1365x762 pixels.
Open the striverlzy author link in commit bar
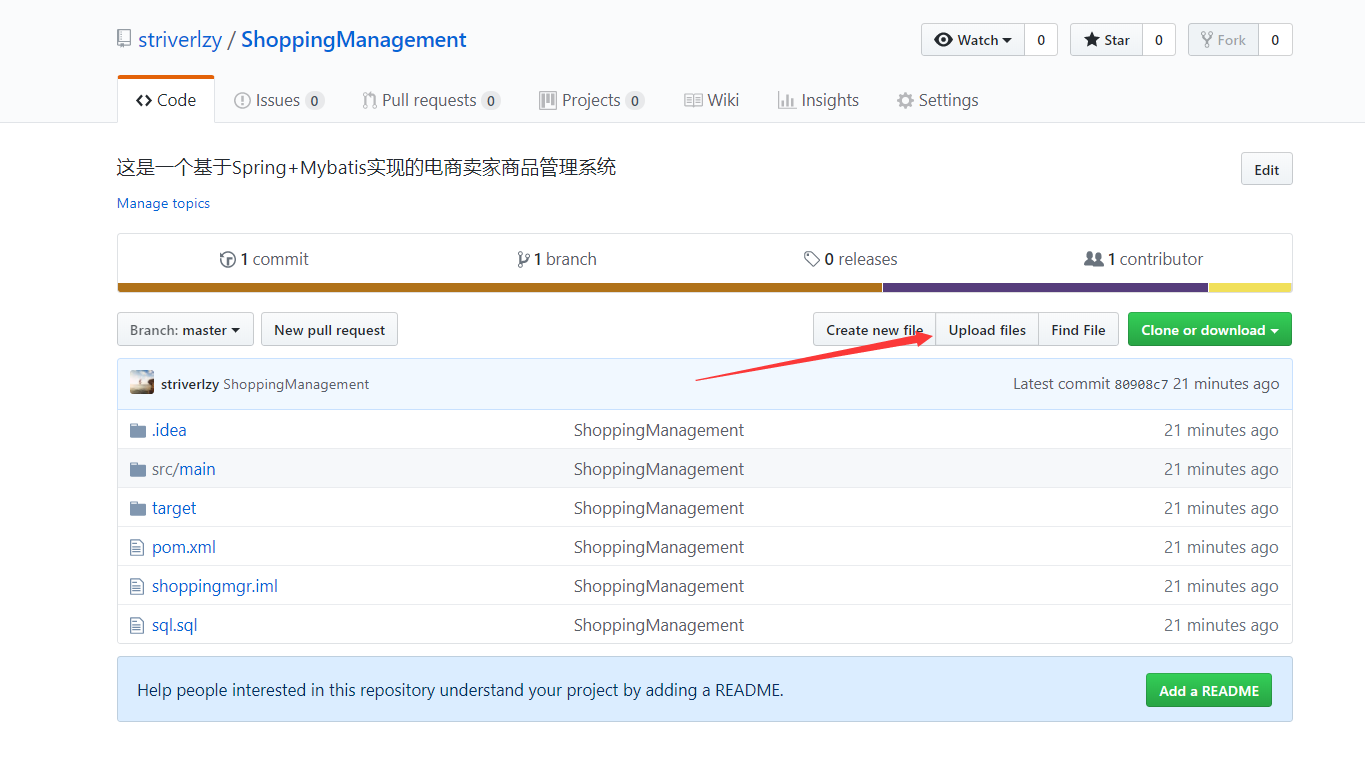(x=190, y=384)
